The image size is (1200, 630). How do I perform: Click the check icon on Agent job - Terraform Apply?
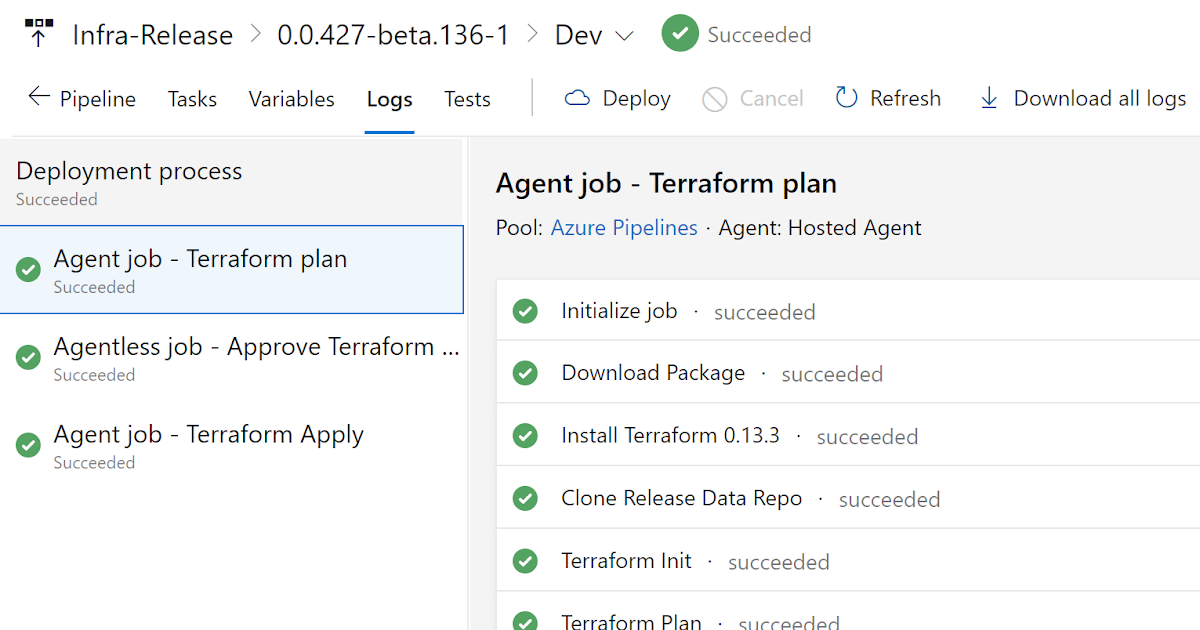tap(28, 445)
